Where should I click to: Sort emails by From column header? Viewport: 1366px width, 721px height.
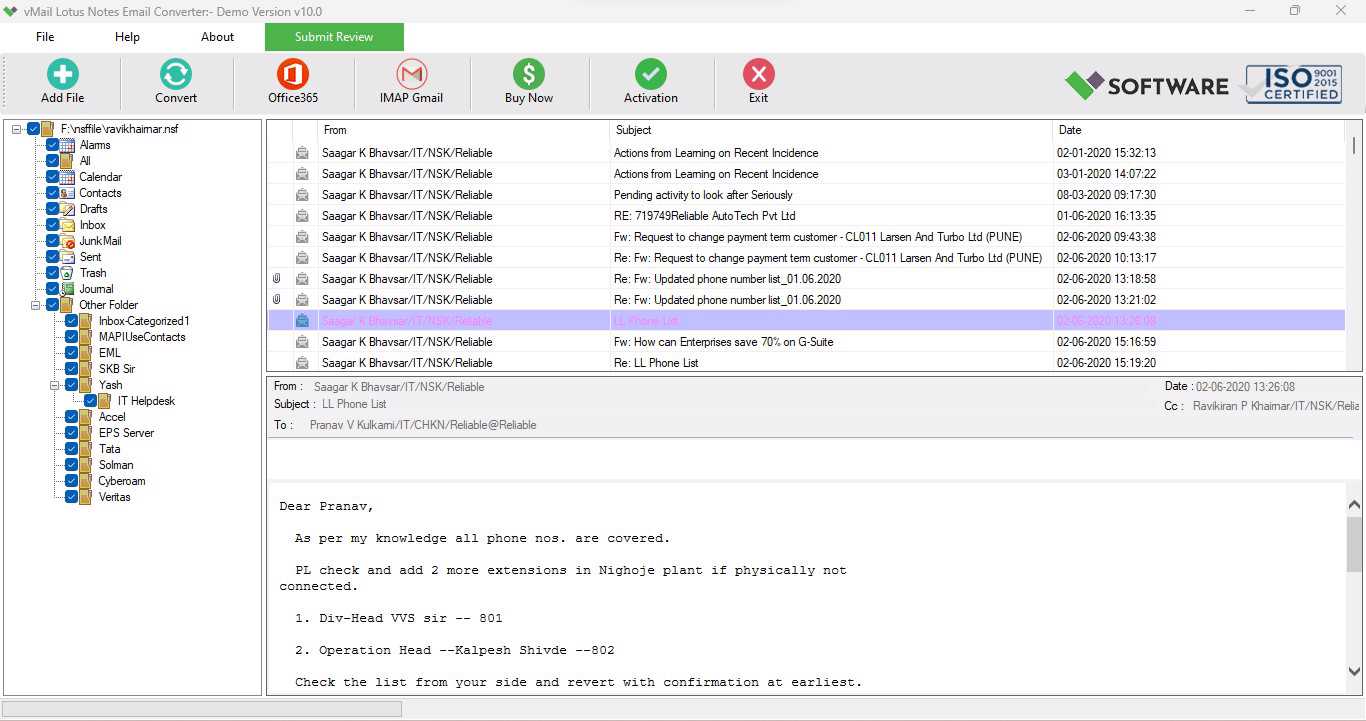463,130
